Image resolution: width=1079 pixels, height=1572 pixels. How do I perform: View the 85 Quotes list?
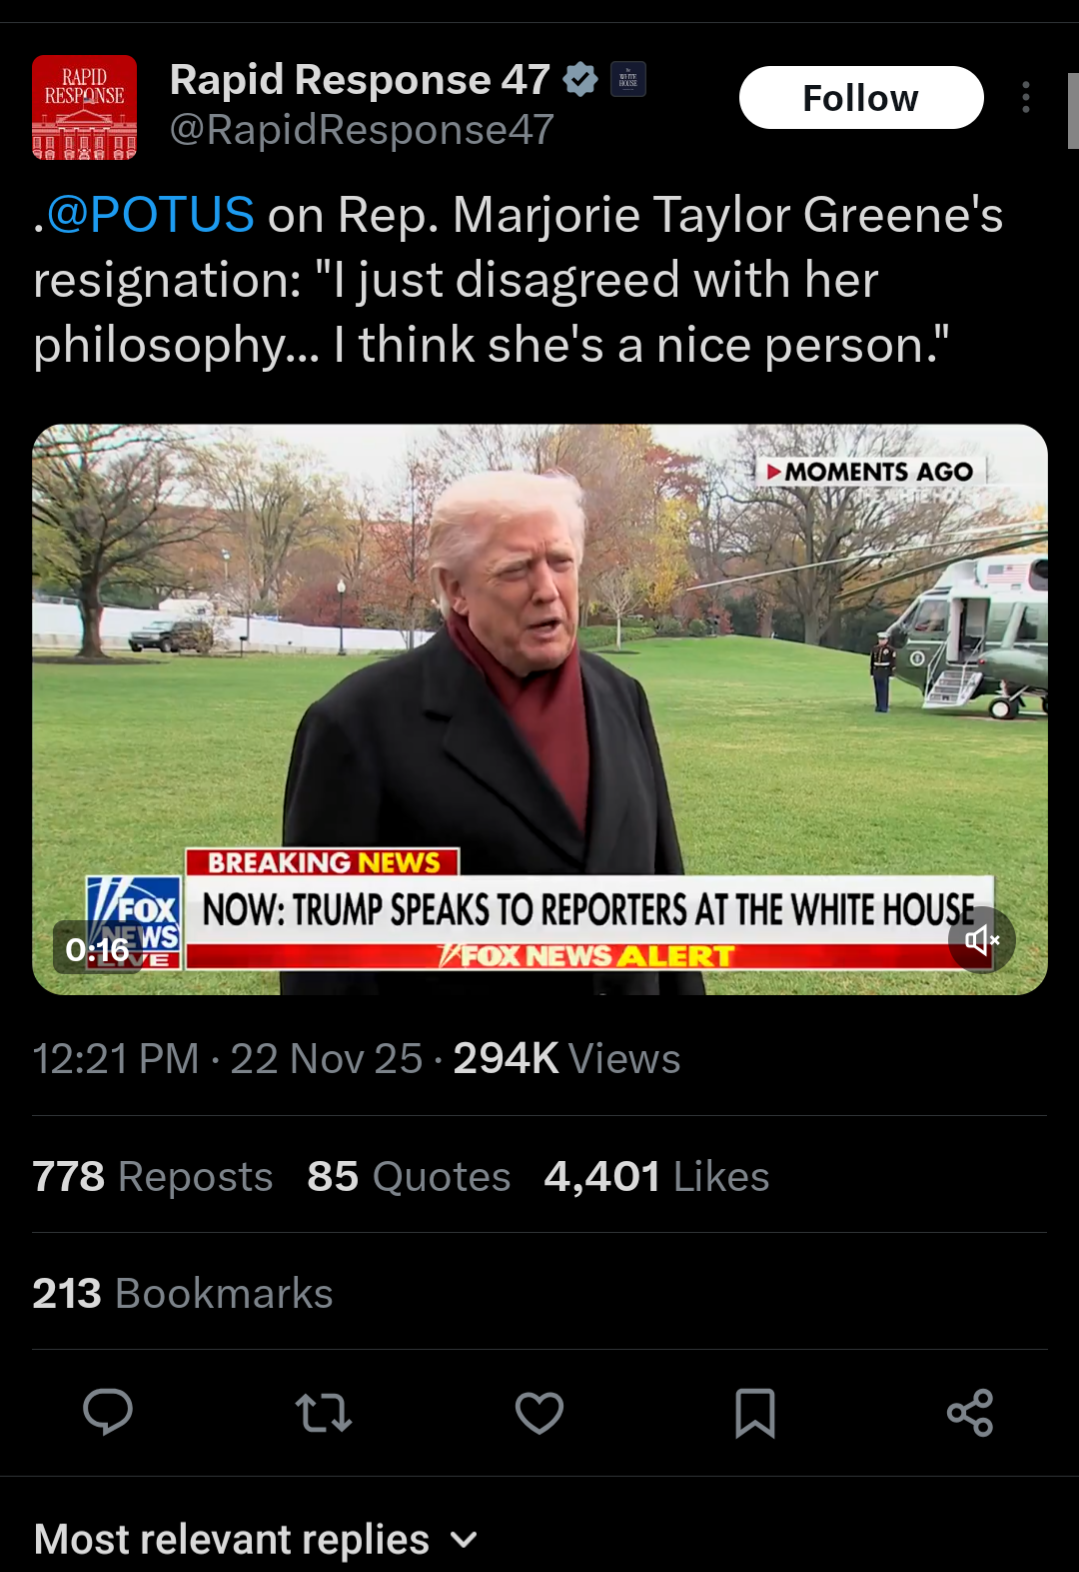(409, 1177)
